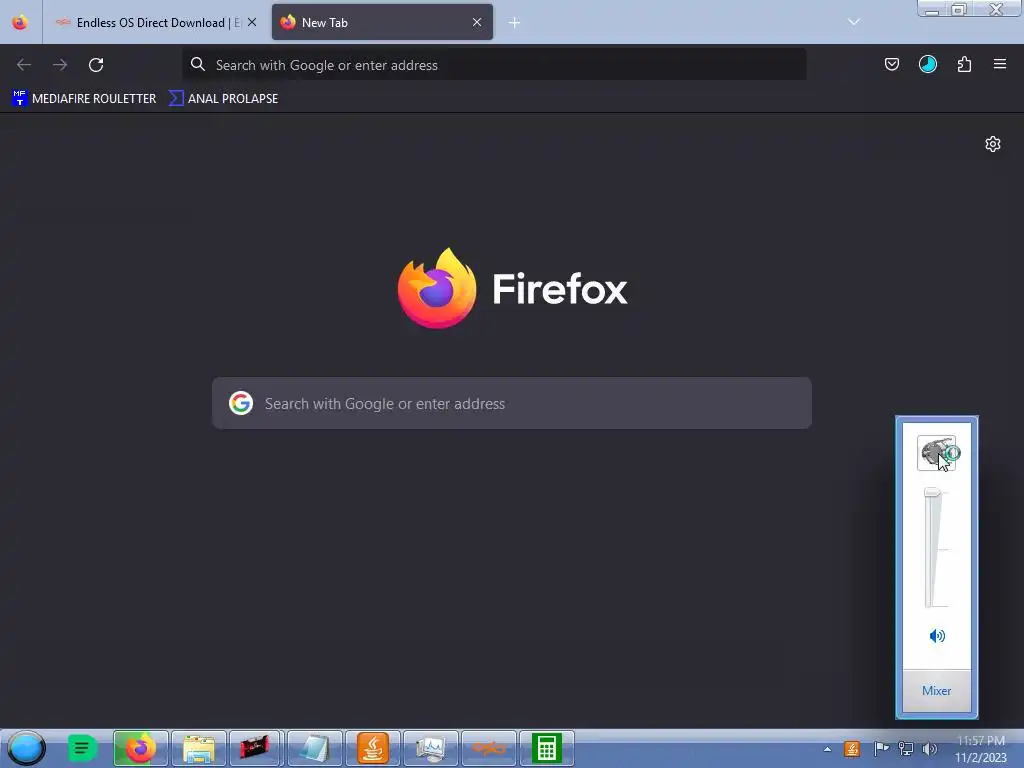Screen dimensions: 1024x768
Task: Show hidden system tray icons
Action: 827,749
